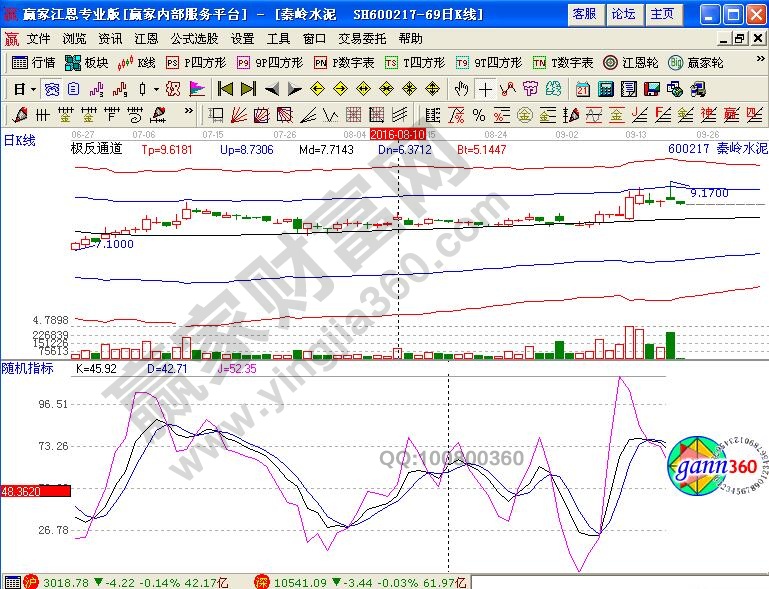Click the red 48.3620 indicator value marker
The height and width of the screenshot is (589, 769).
[x=20, y=492]
